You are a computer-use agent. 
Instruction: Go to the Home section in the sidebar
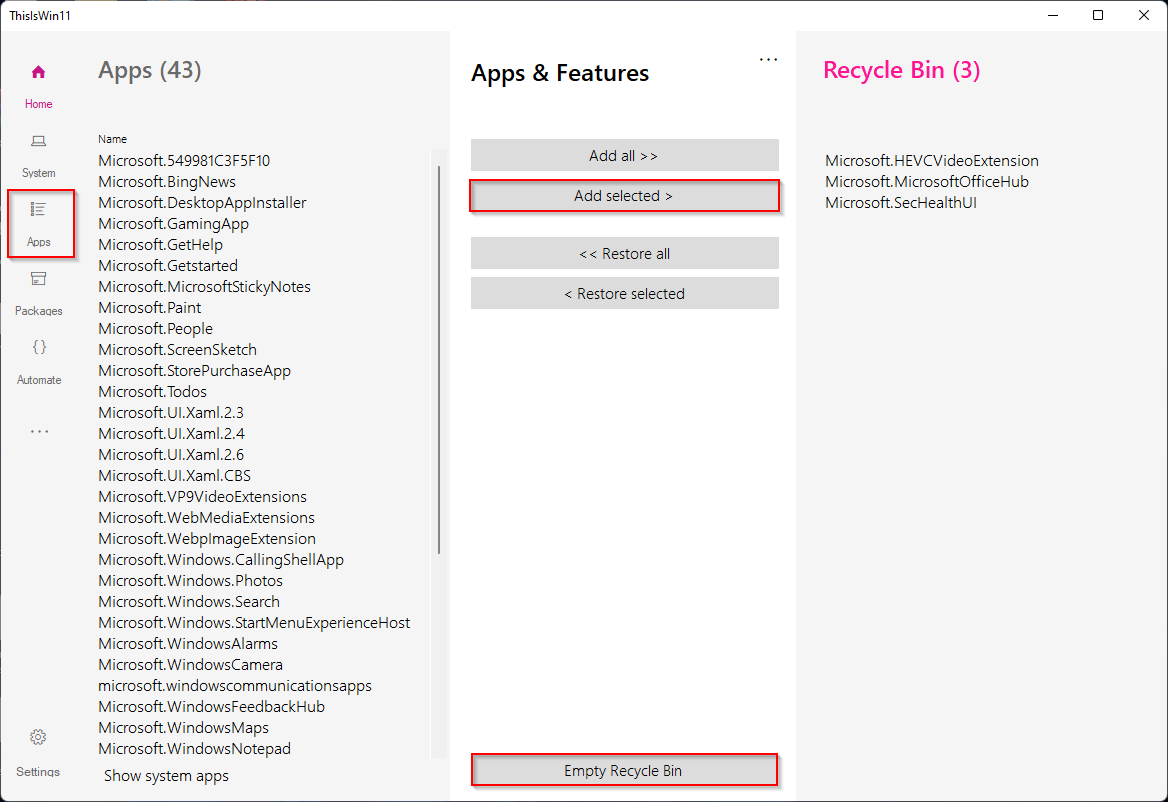tap(38, 86)
